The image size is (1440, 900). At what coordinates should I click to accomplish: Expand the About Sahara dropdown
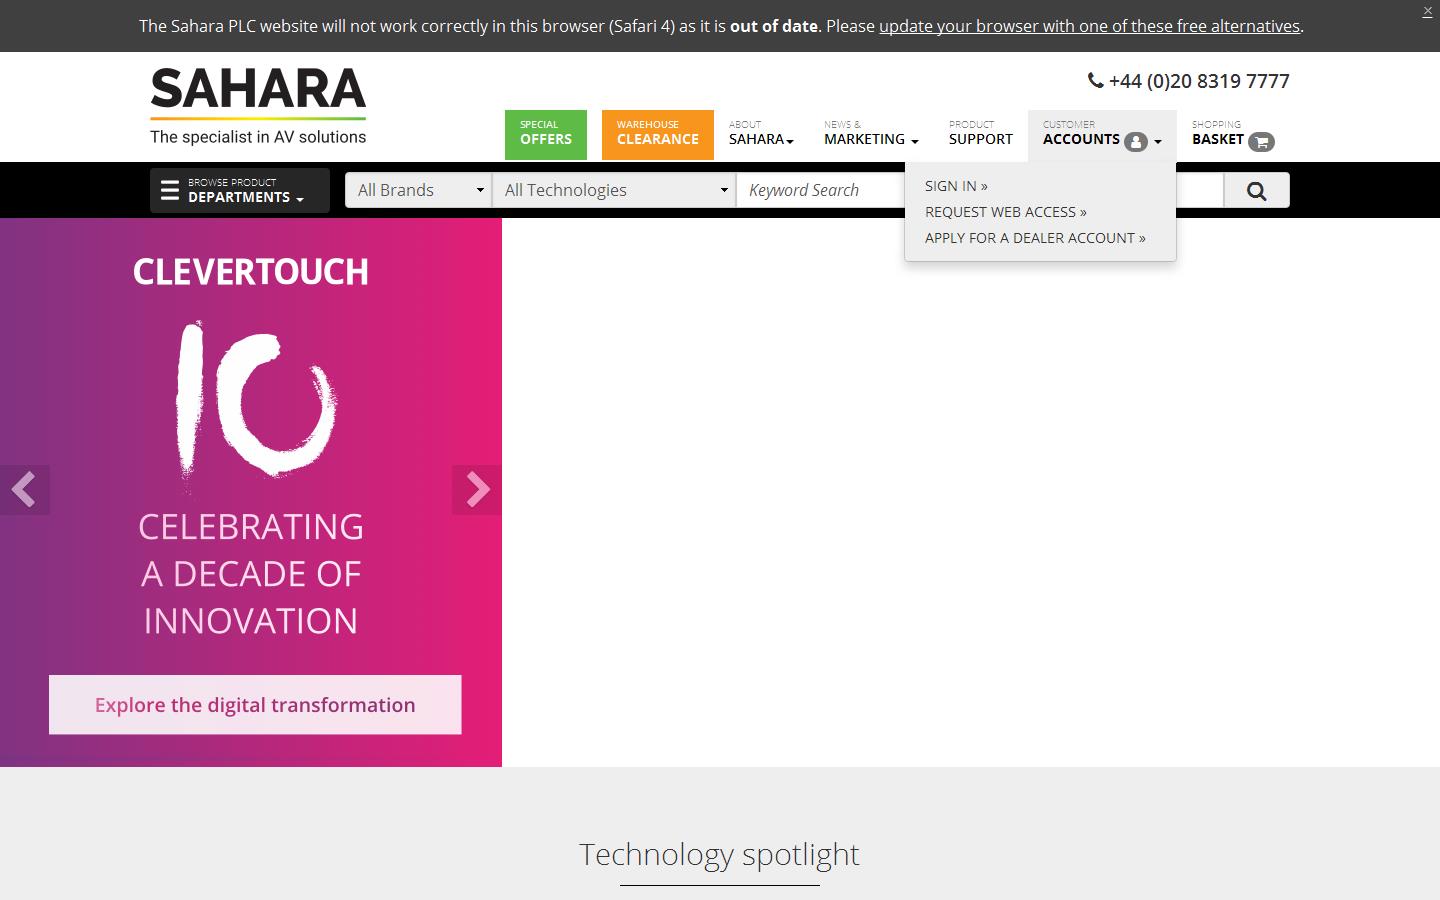(761, 134)
